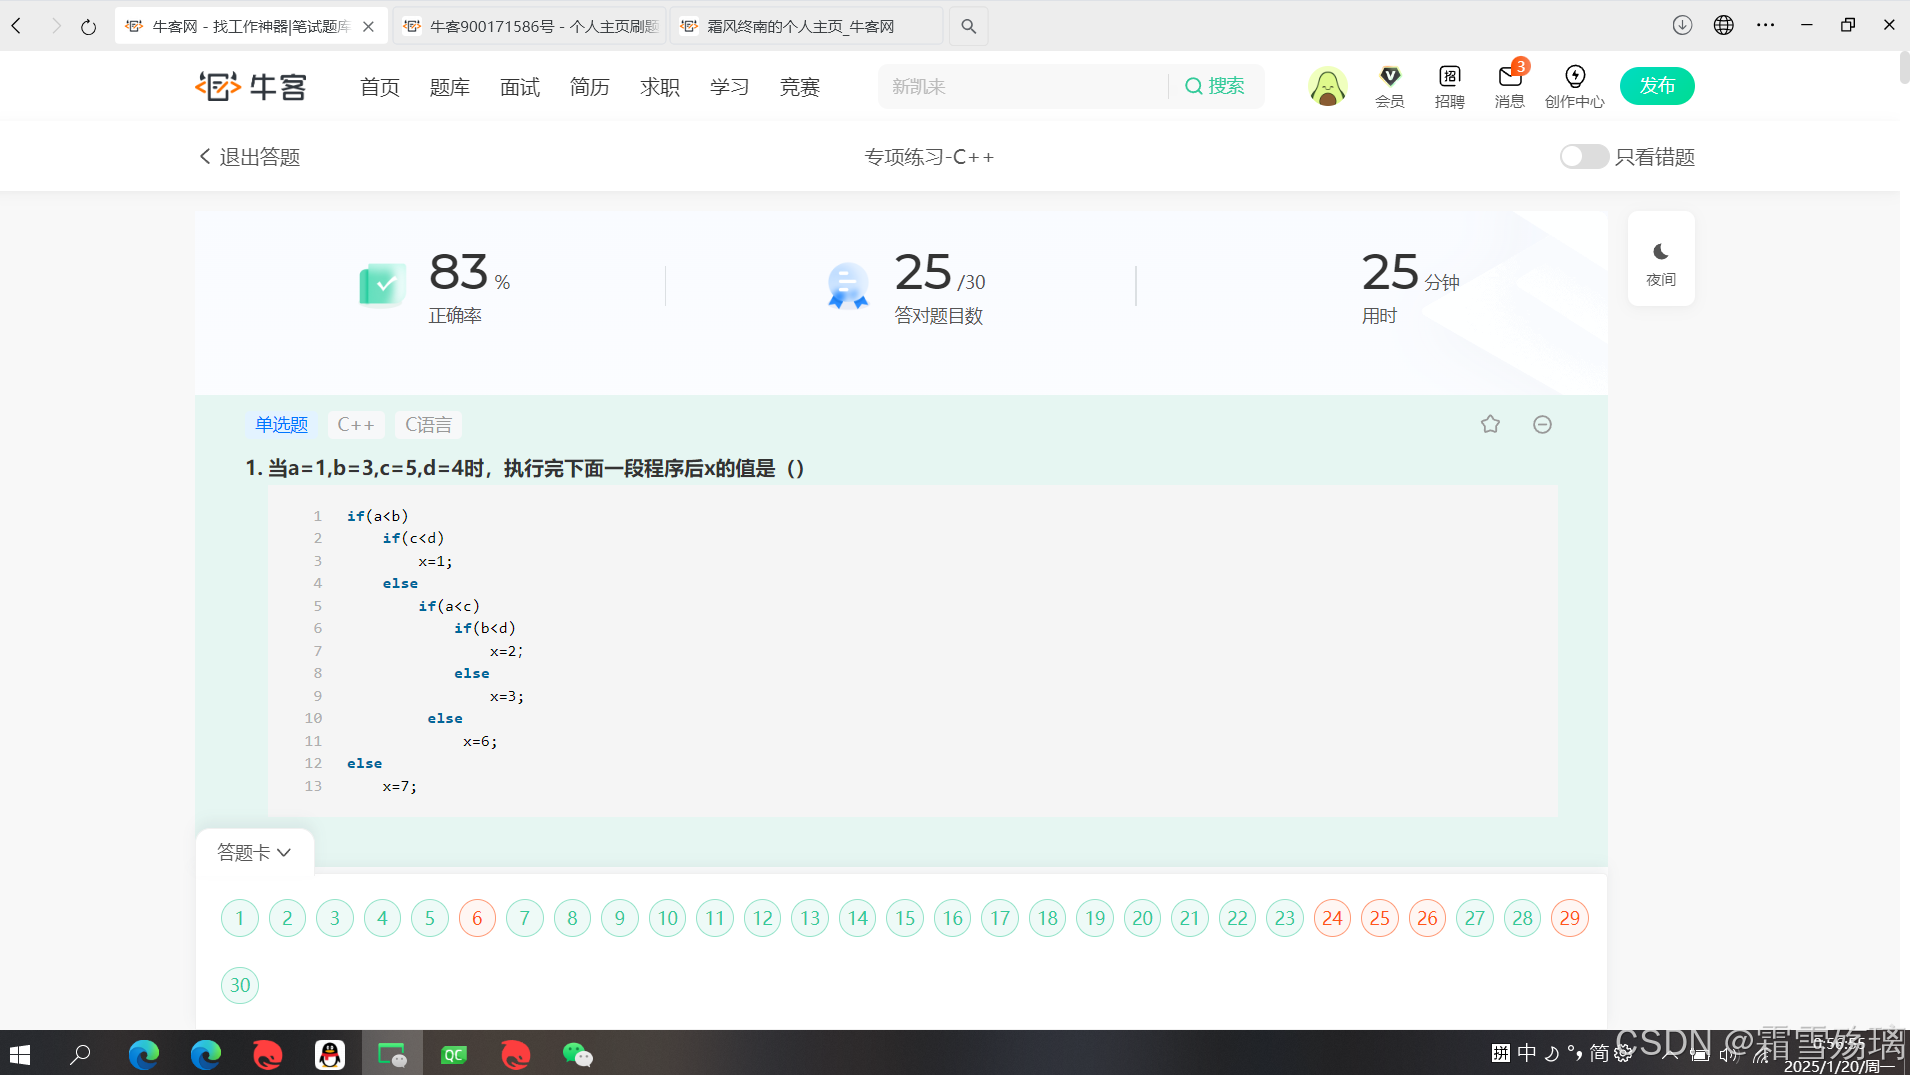Screen dimensions: 1910x1075
Task: Click the minus circle icon on question
Action: 1542,424
